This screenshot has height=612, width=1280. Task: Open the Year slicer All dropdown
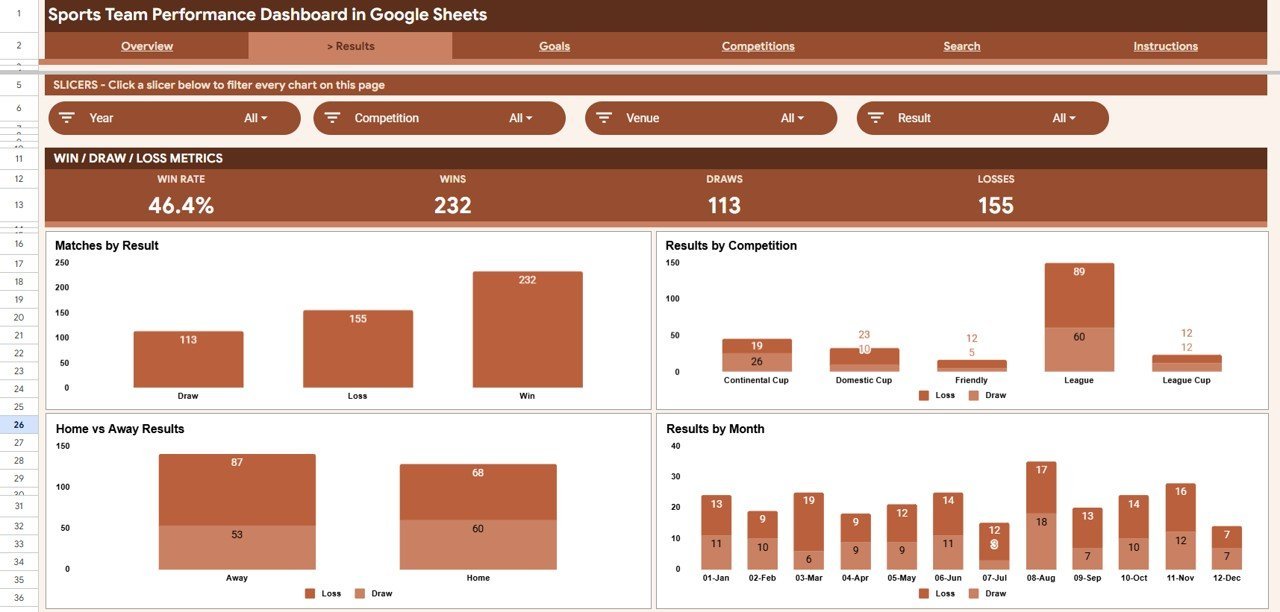[x=256, y=118]
